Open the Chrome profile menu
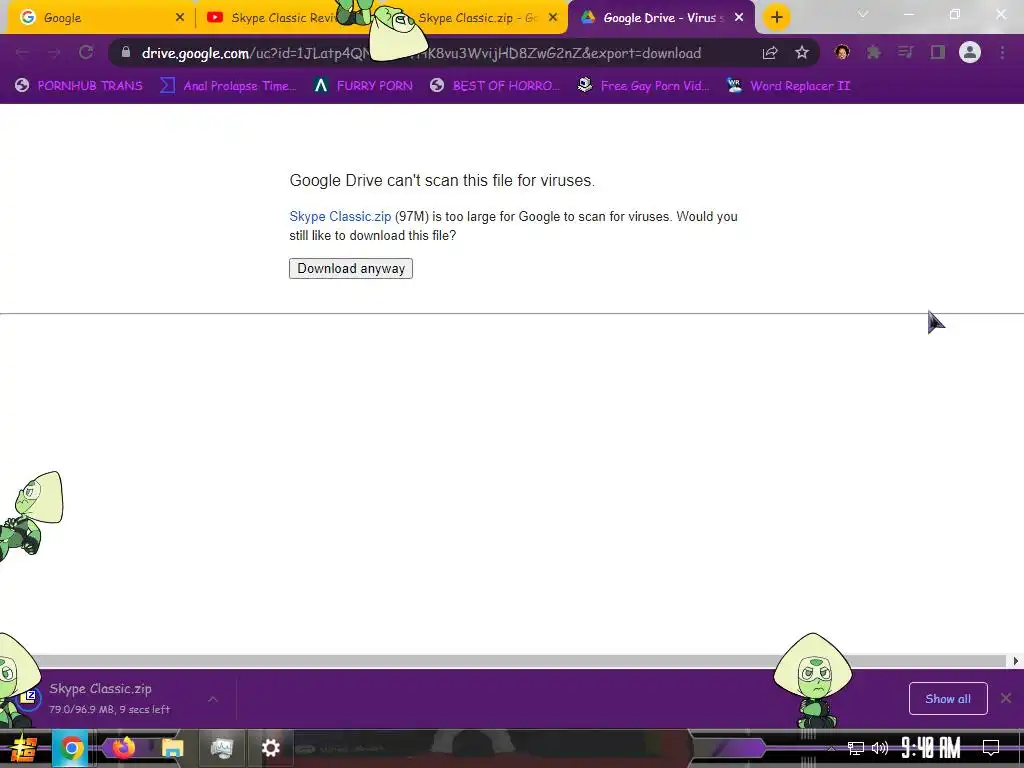Screen dimensions: 1024x768 (x=970, y=52)
